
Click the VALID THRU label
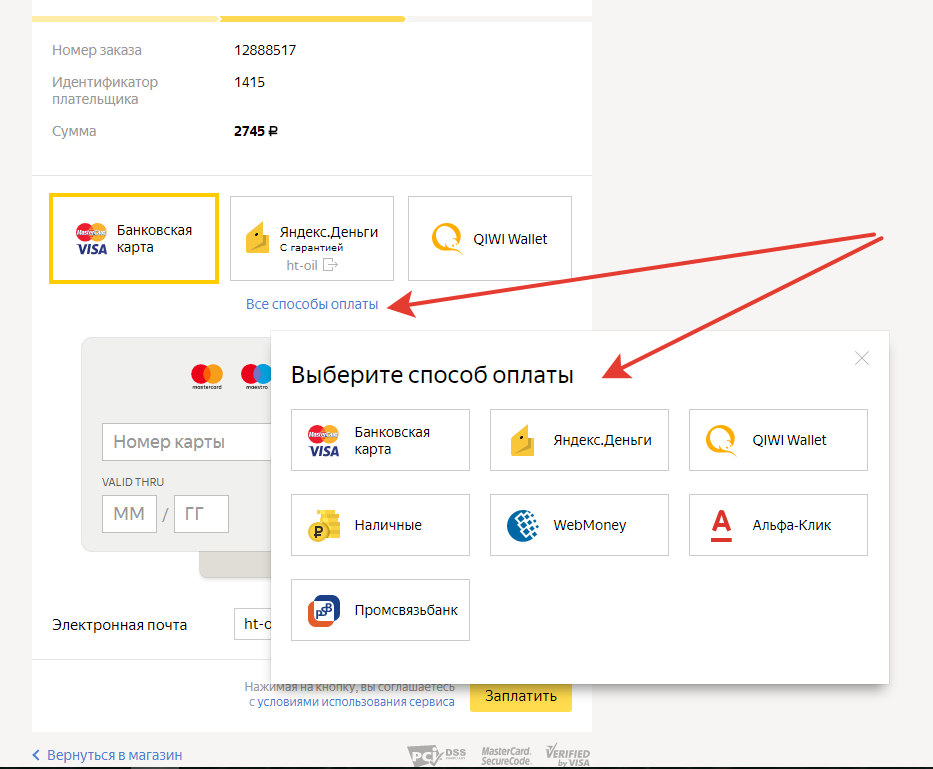[x=133, y=482]
